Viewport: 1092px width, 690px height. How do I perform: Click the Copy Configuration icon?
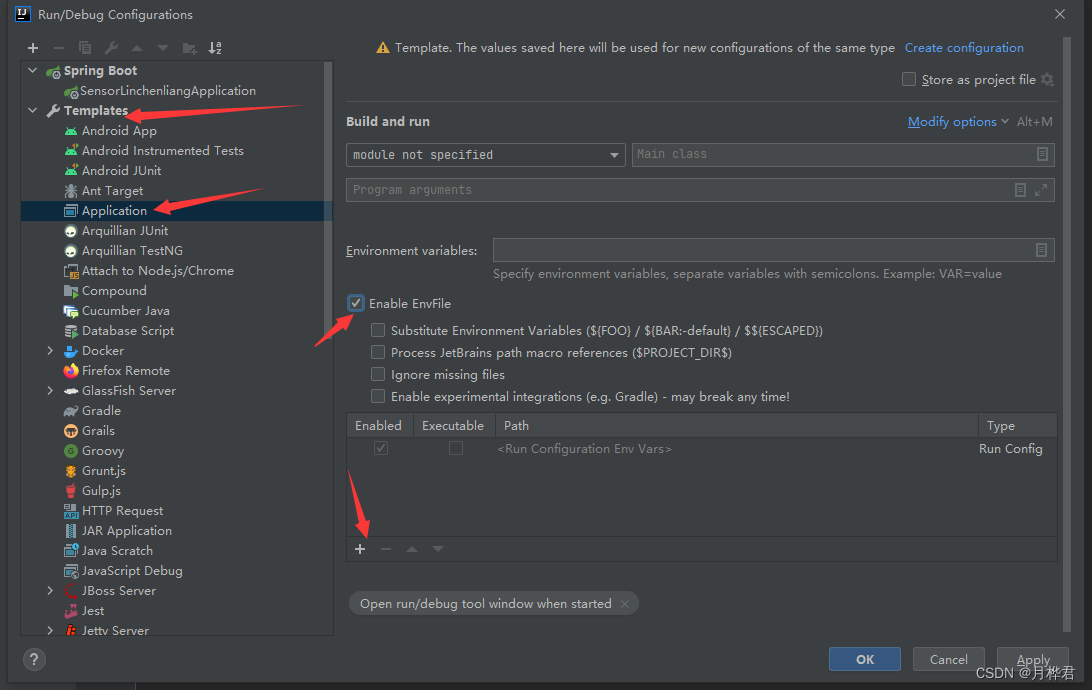[x=85, y=48]
